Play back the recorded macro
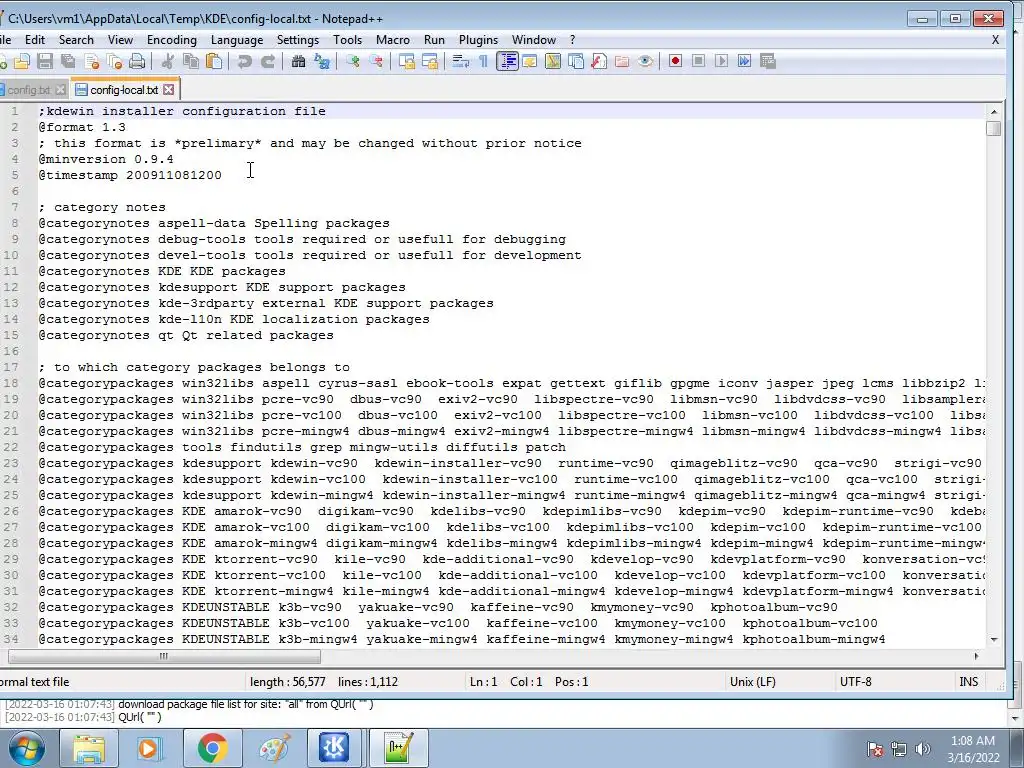 click(721, 61)
